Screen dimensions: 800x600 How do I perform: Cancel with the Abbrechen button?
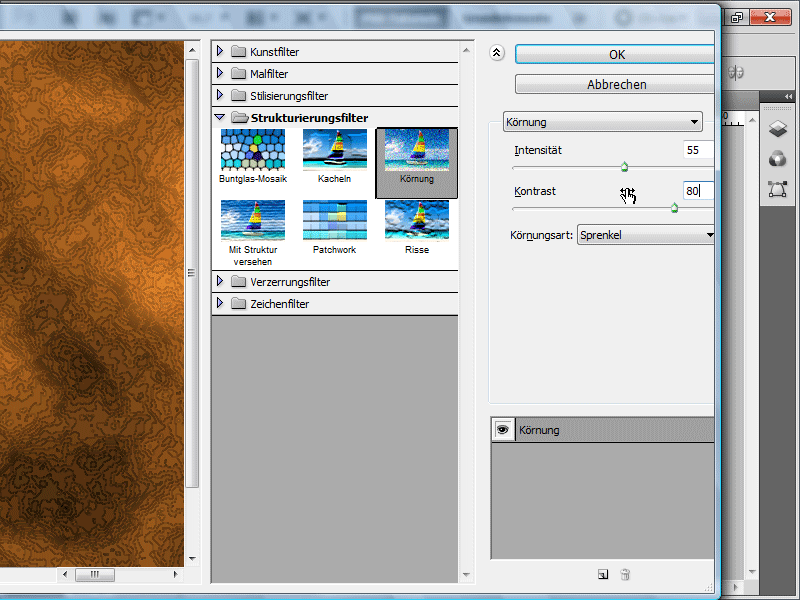(x=615, y=84)
